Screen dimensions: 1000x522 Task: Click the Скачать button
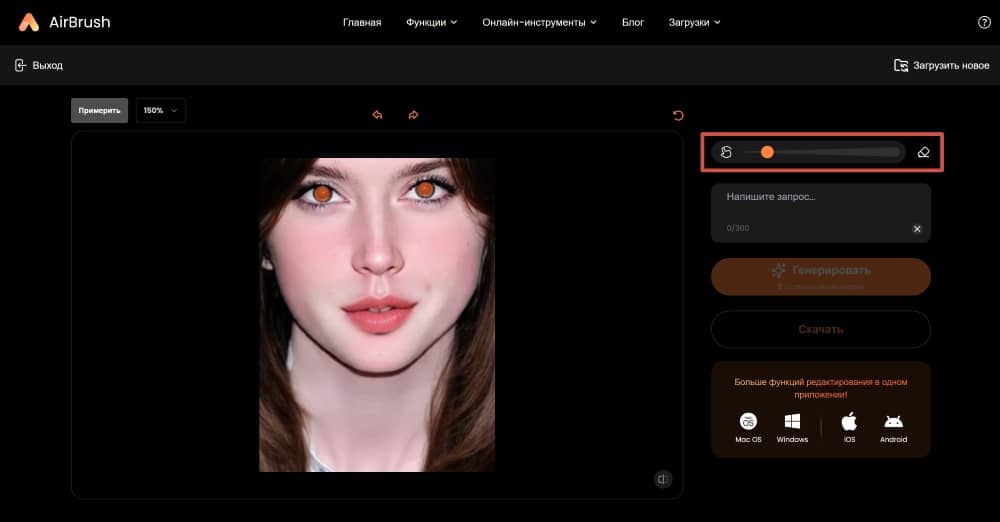pyautogui.click(x=821, y=329)
